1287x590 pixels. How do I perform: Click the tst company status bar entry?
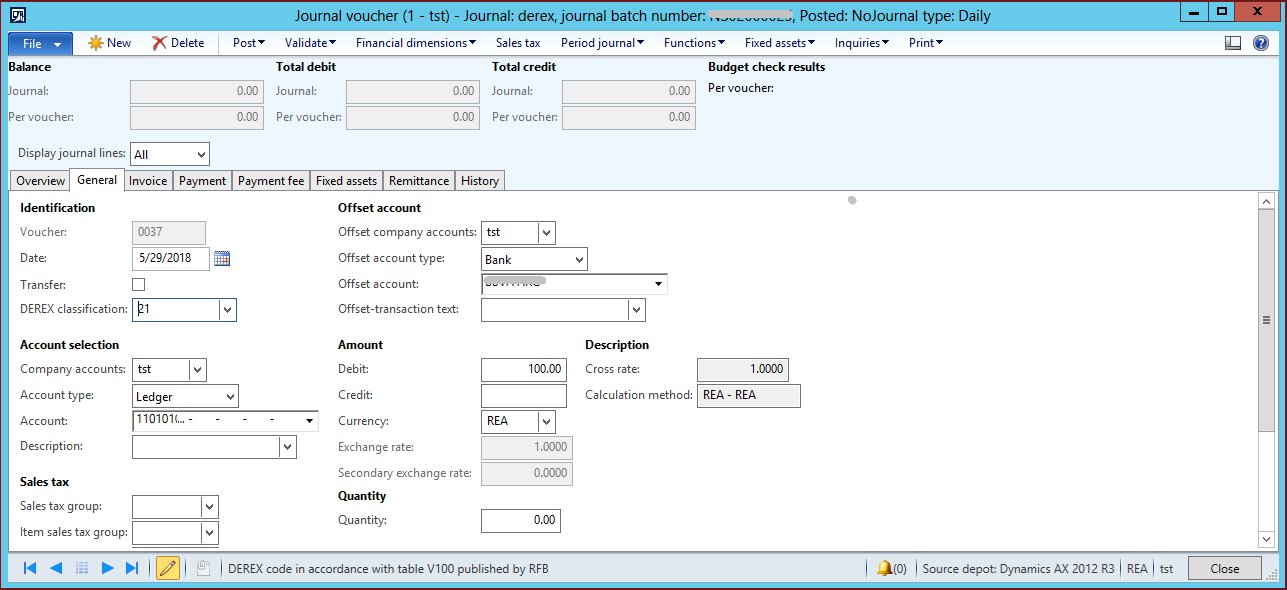tap(1166, 568)
